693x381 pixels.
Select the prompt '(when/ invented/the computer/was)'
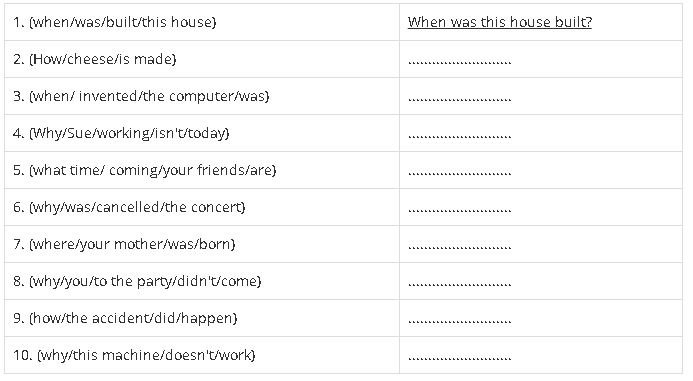(149, 96)
